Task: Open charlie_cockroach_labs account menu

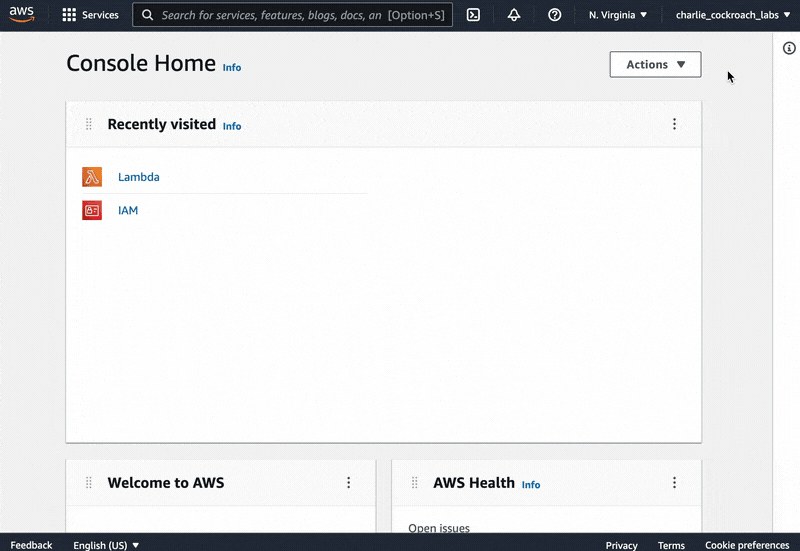Action: (x=733, y=15)
